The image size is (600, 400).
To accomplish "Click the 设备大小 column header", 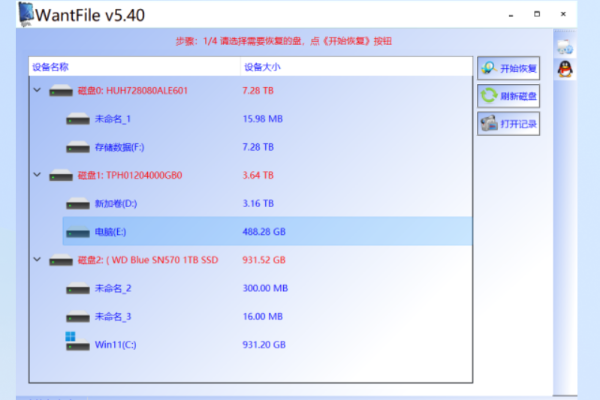I will (x=262, y=66).
